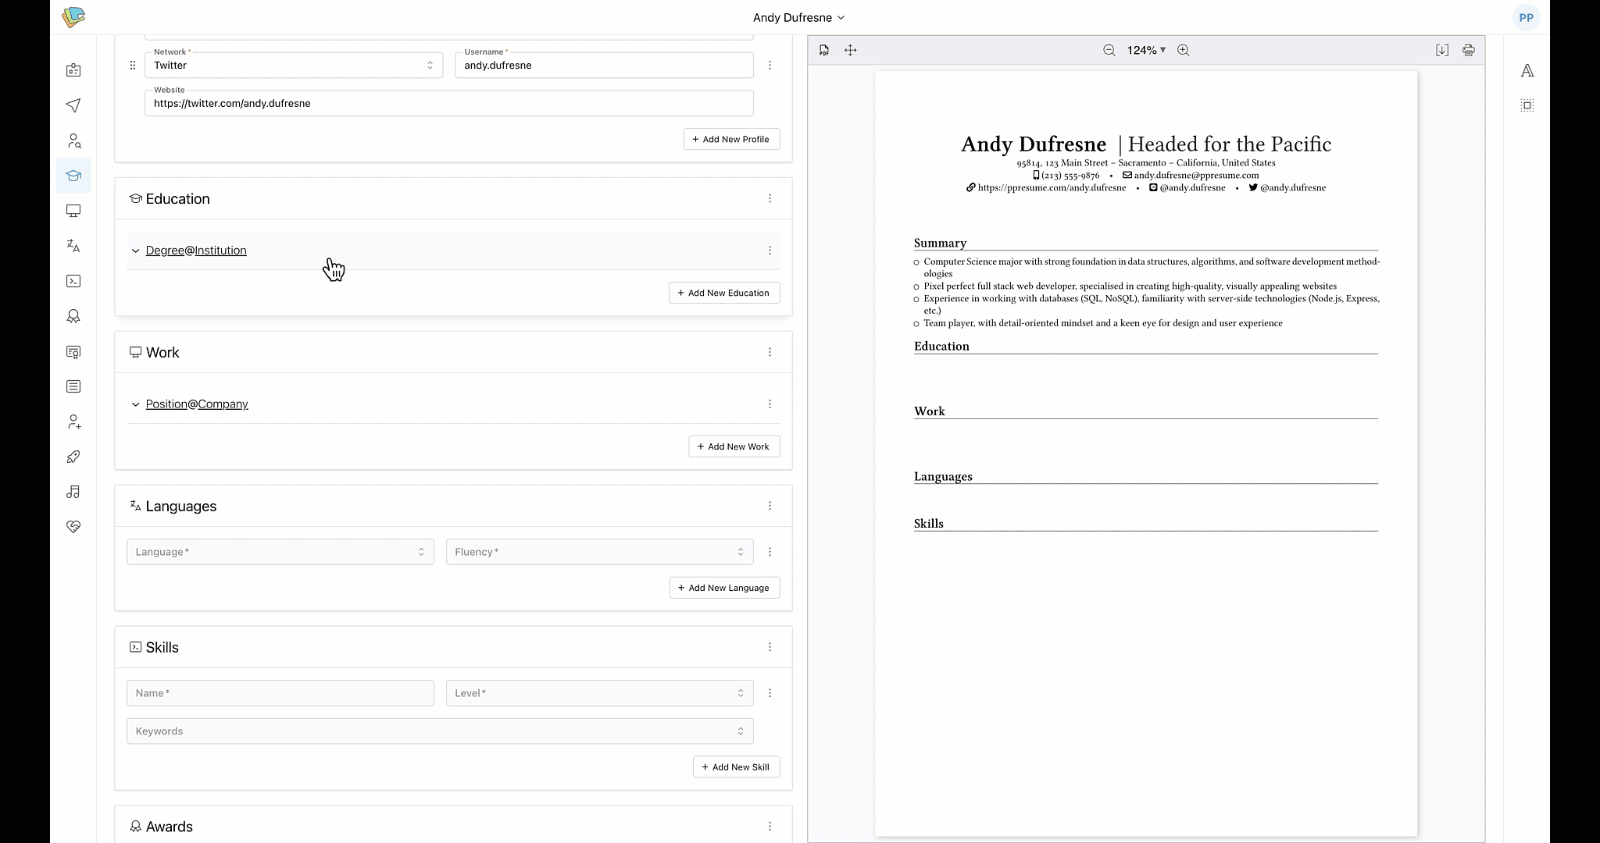Click the download icon in preview toolbar
The width and height of the screenshot is (1600, 843).
(x=1442, y=50)
